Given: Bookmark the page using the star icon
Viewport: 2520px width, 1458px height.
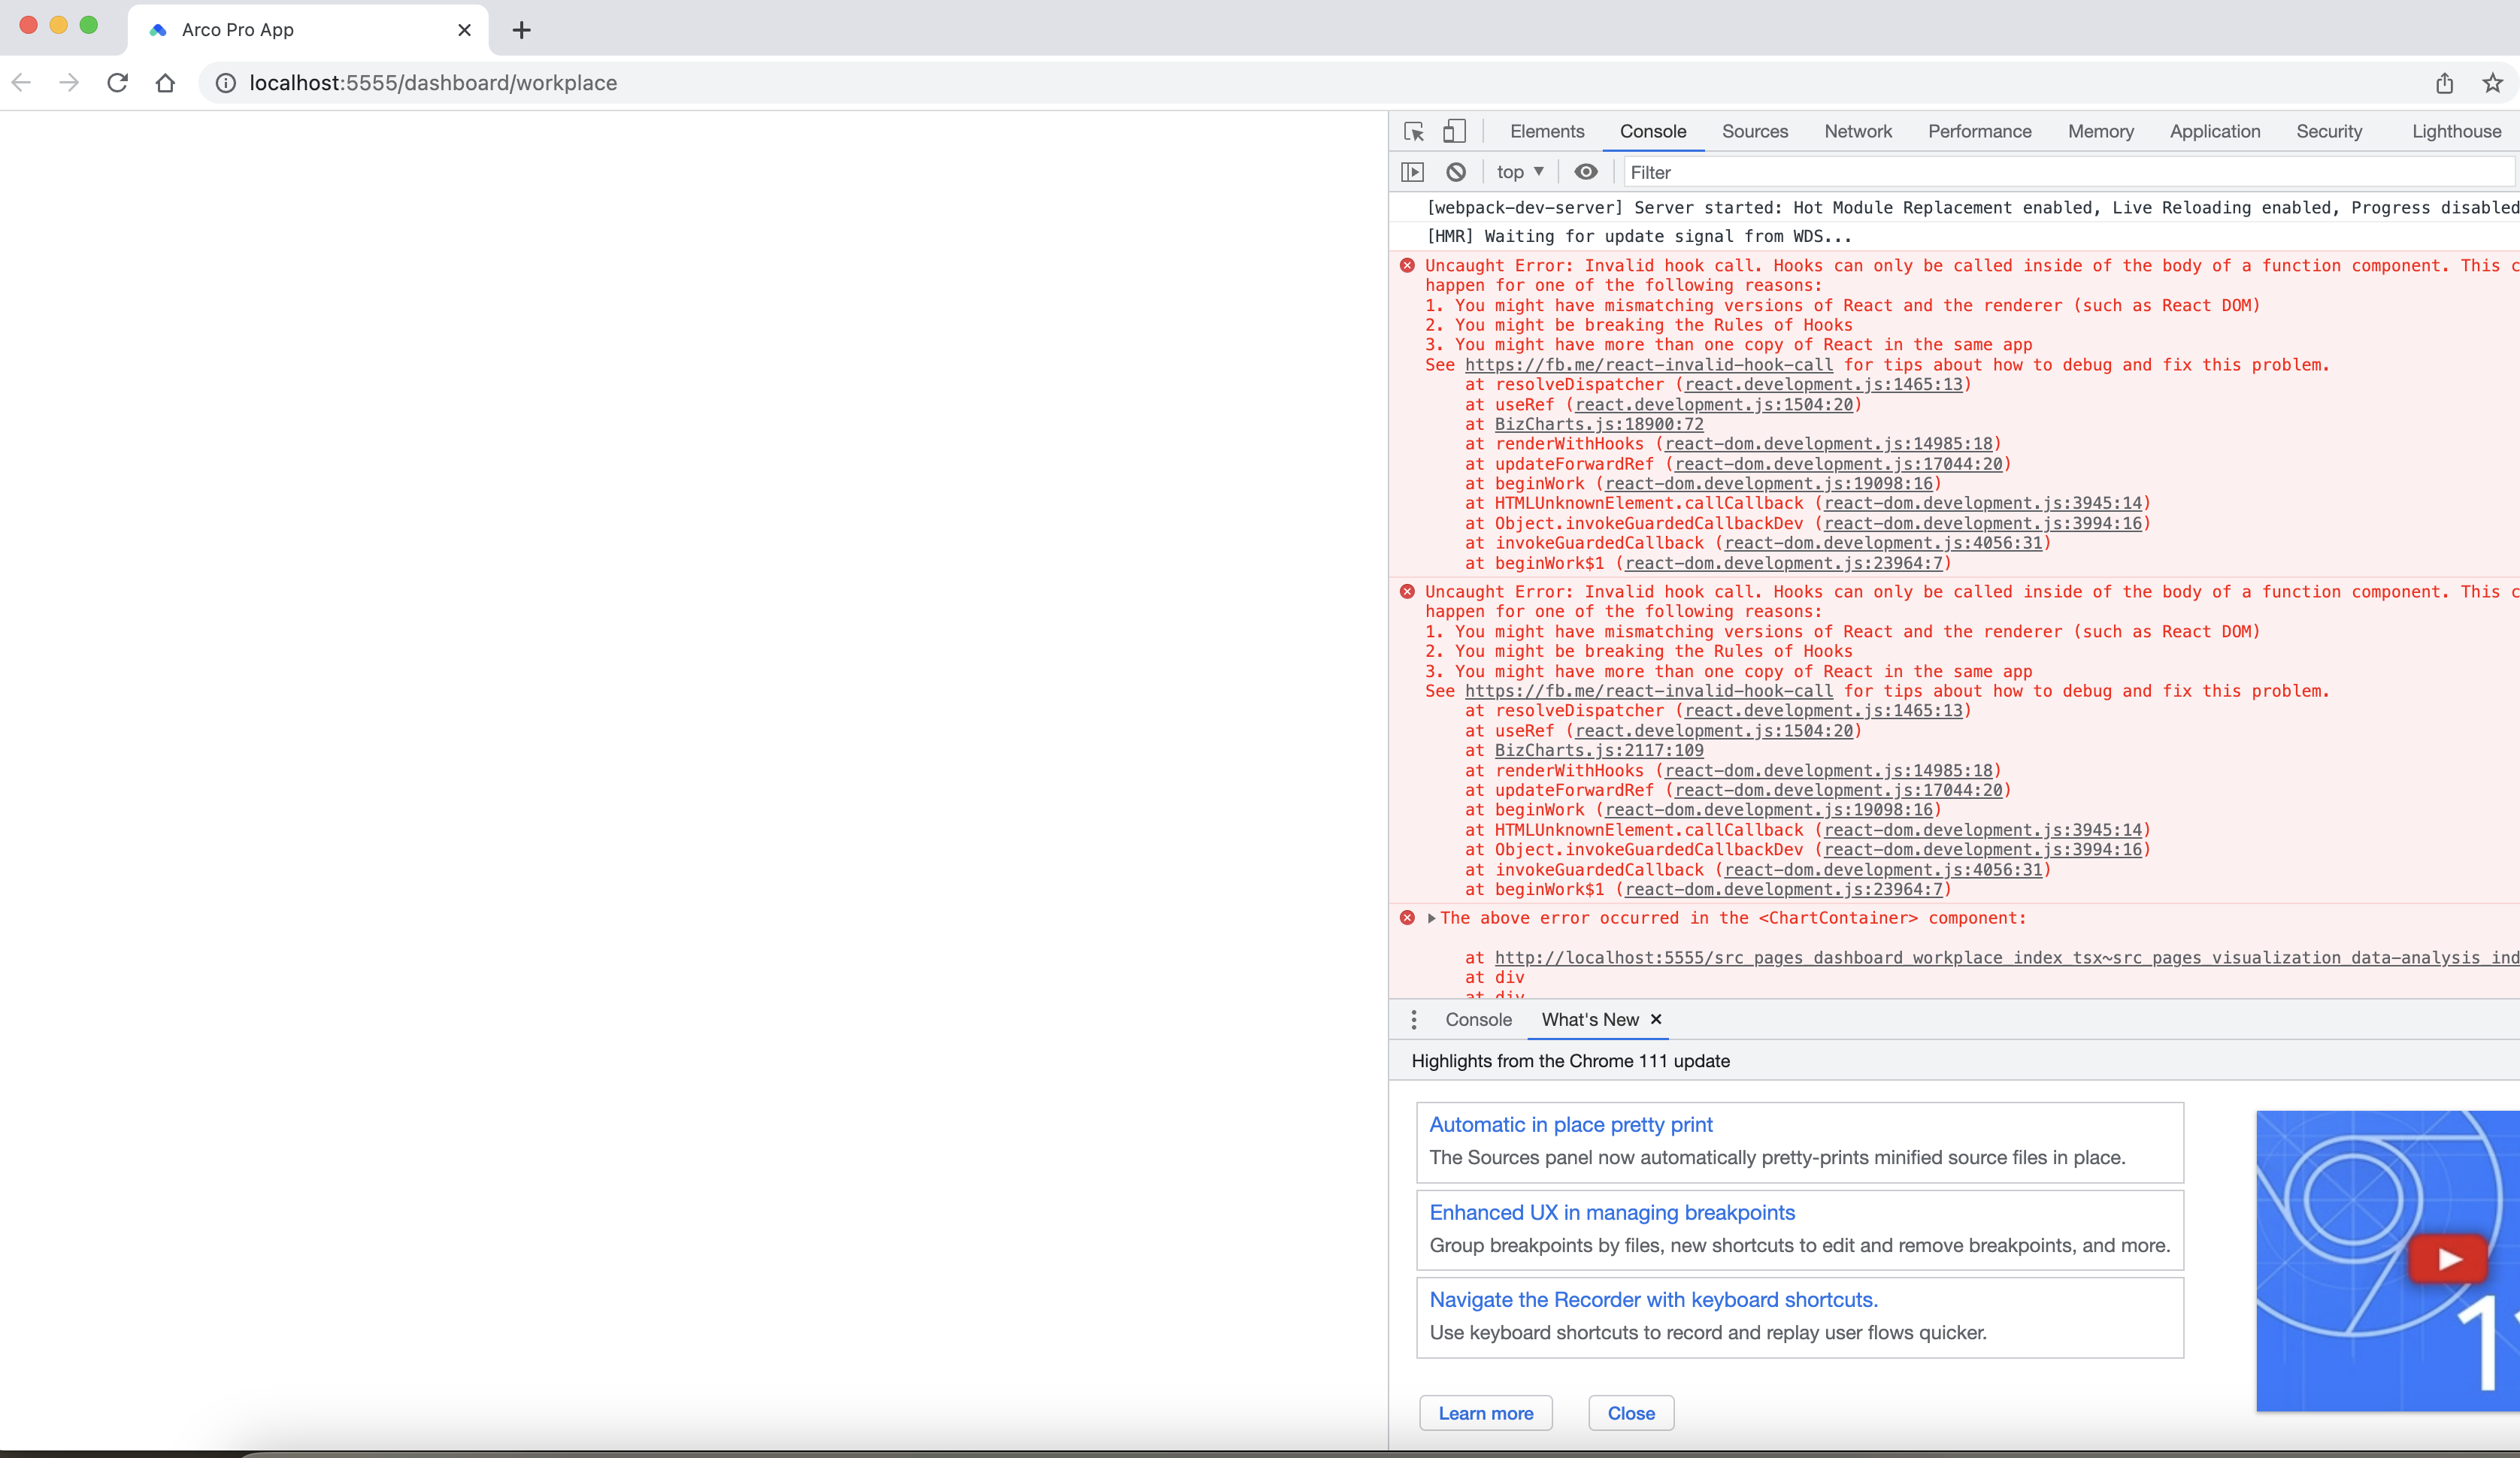Looking at the screenshot, I should 2492,83.
